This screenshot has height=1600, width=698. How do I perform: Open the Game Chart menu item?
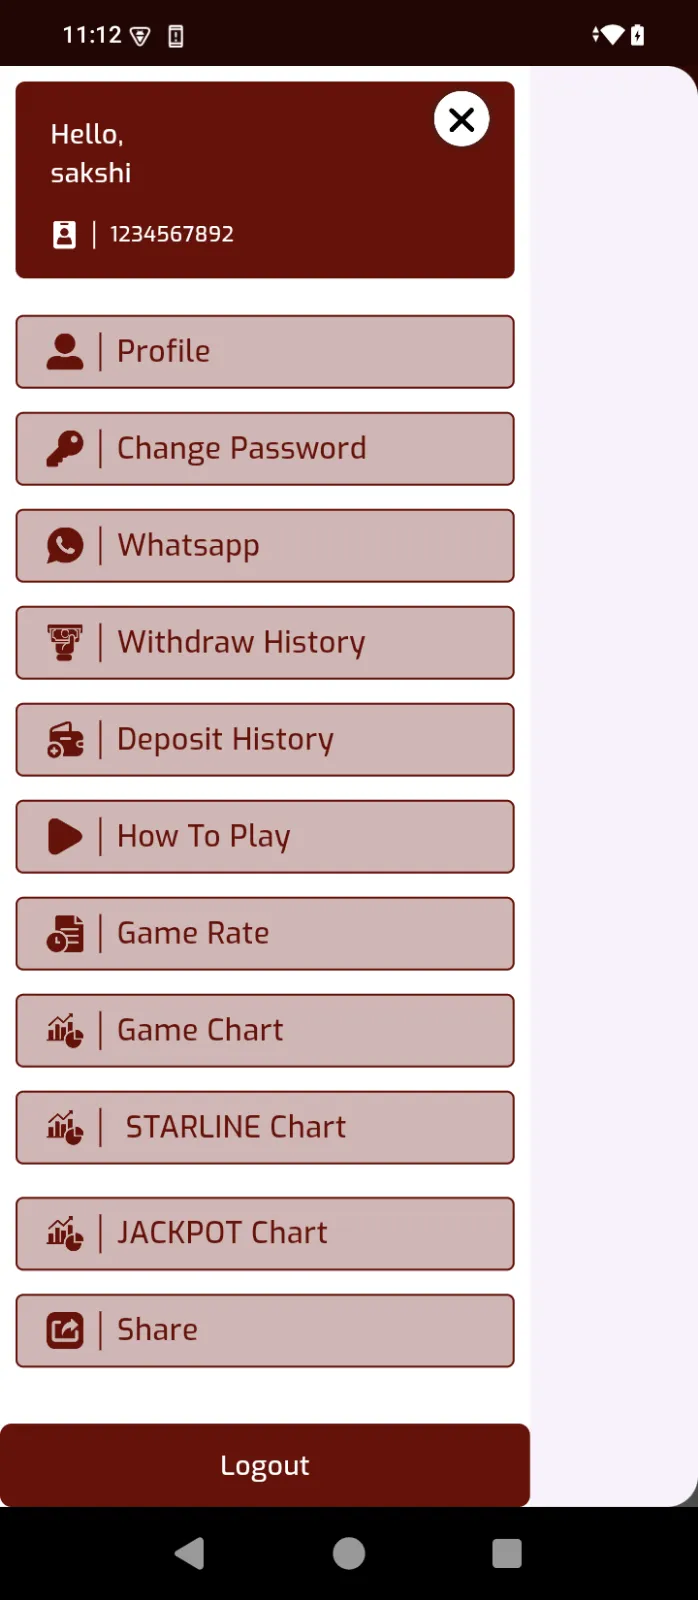[265, 1030]
